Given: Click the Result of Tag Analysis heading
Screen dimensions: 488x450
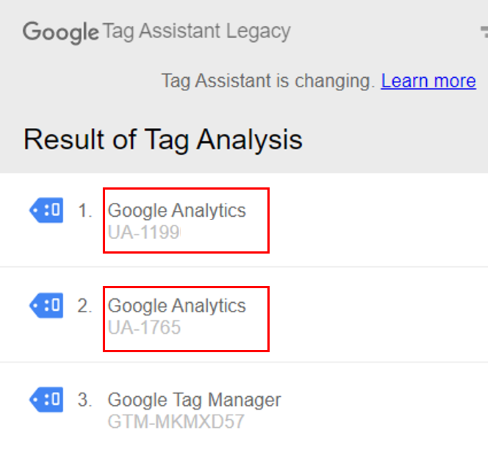Looking at the screenshot, I should point(163,140).
